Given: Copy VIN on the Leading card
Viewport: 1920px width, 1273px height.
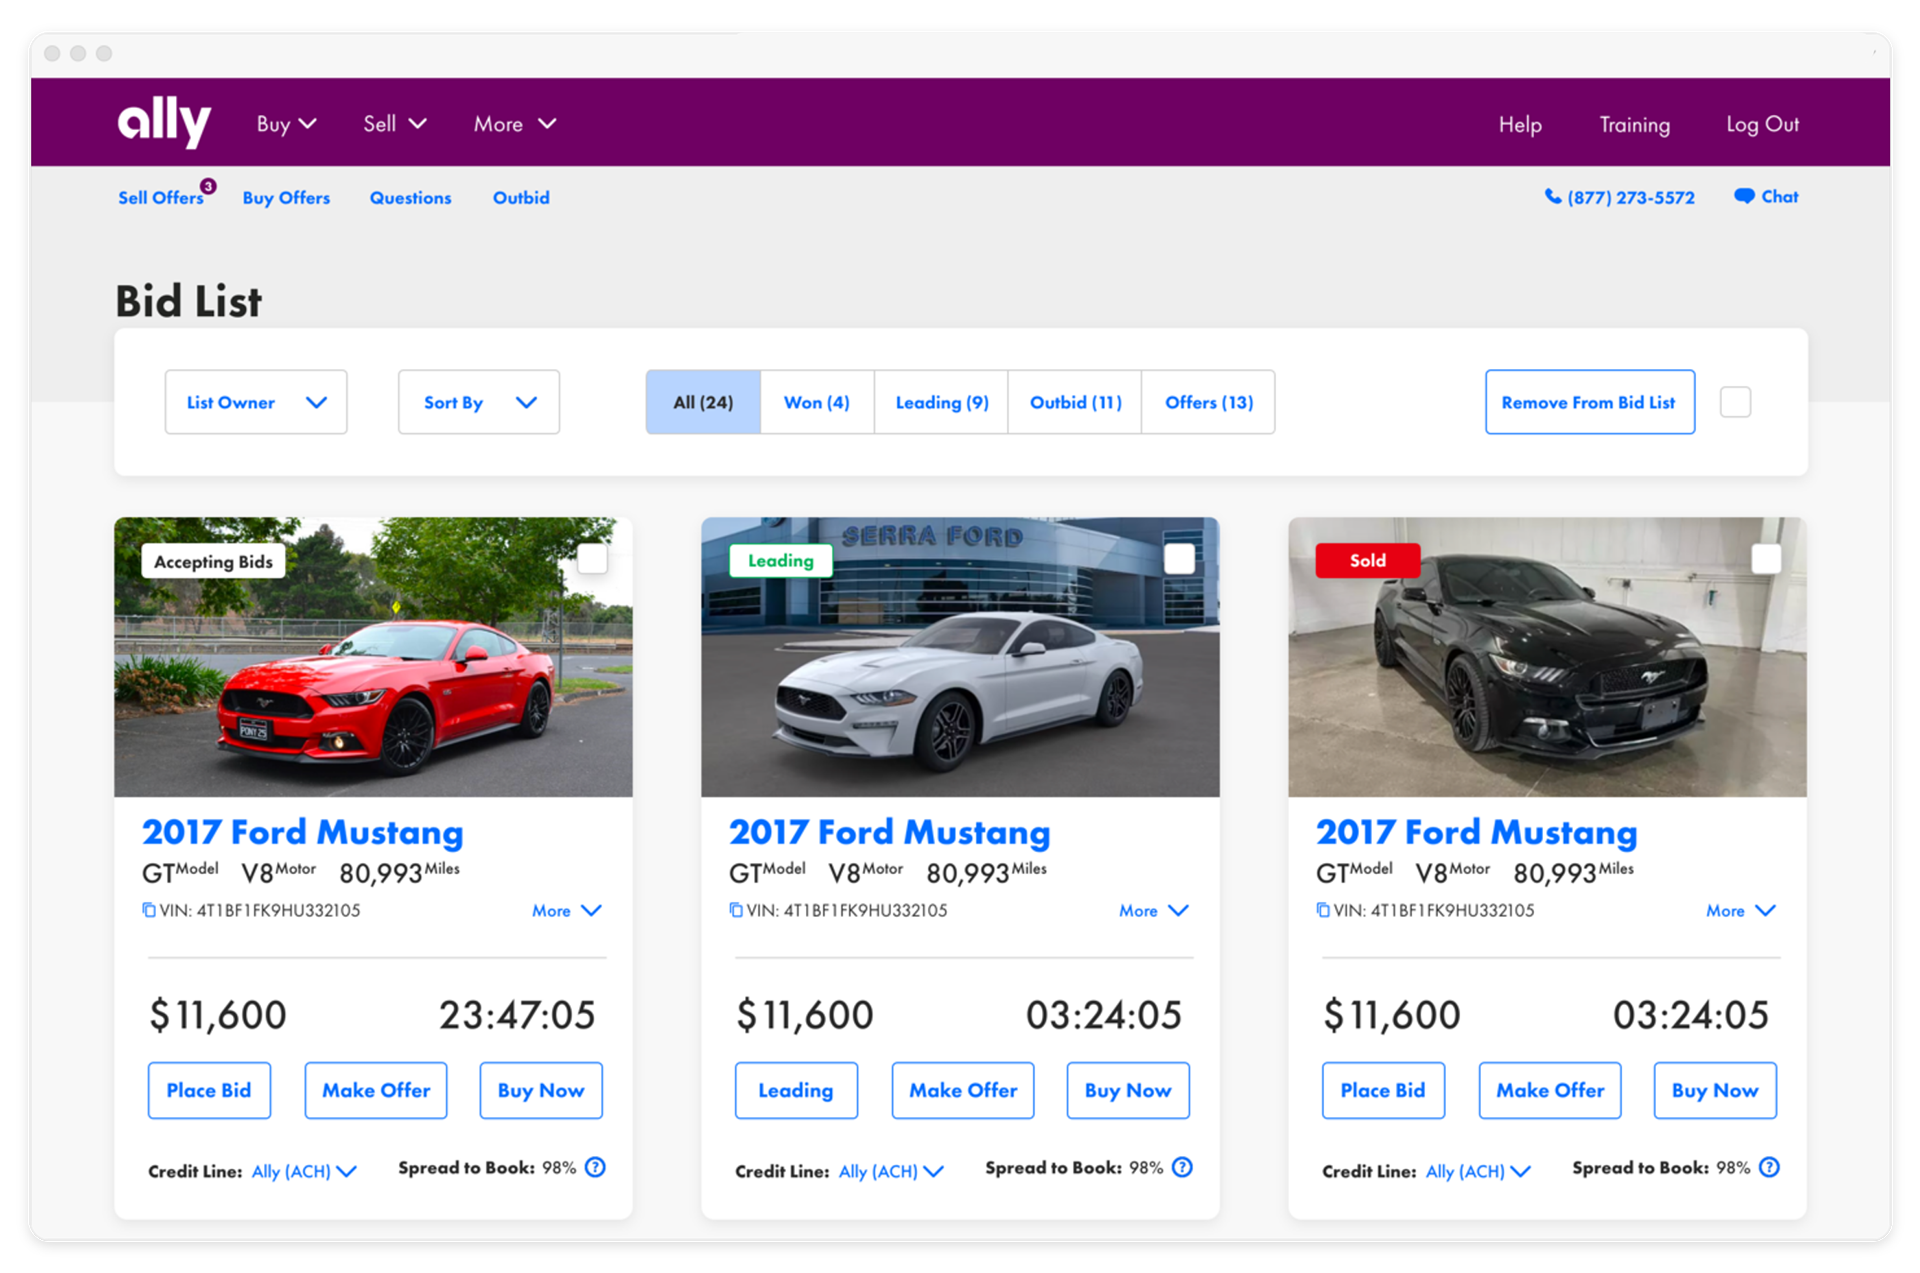Looking at the screenshot, I should [736, 910].
